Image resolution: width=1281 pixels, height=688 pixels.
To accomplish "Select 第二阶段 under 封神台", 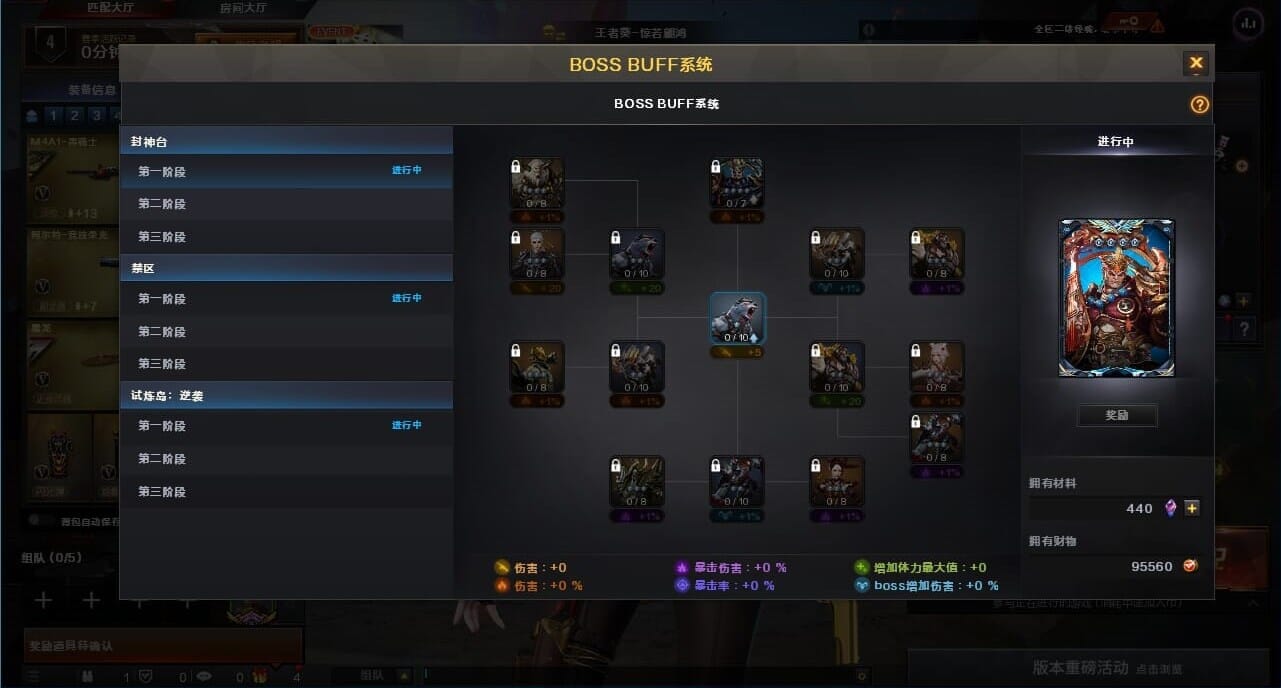I will point(286,204).
